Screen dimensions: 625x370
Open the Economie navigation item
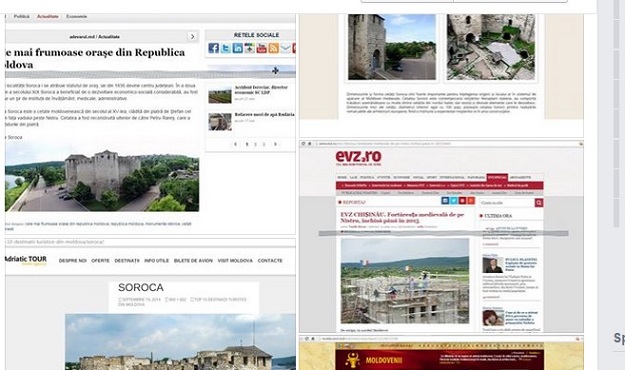click(76, 16)
